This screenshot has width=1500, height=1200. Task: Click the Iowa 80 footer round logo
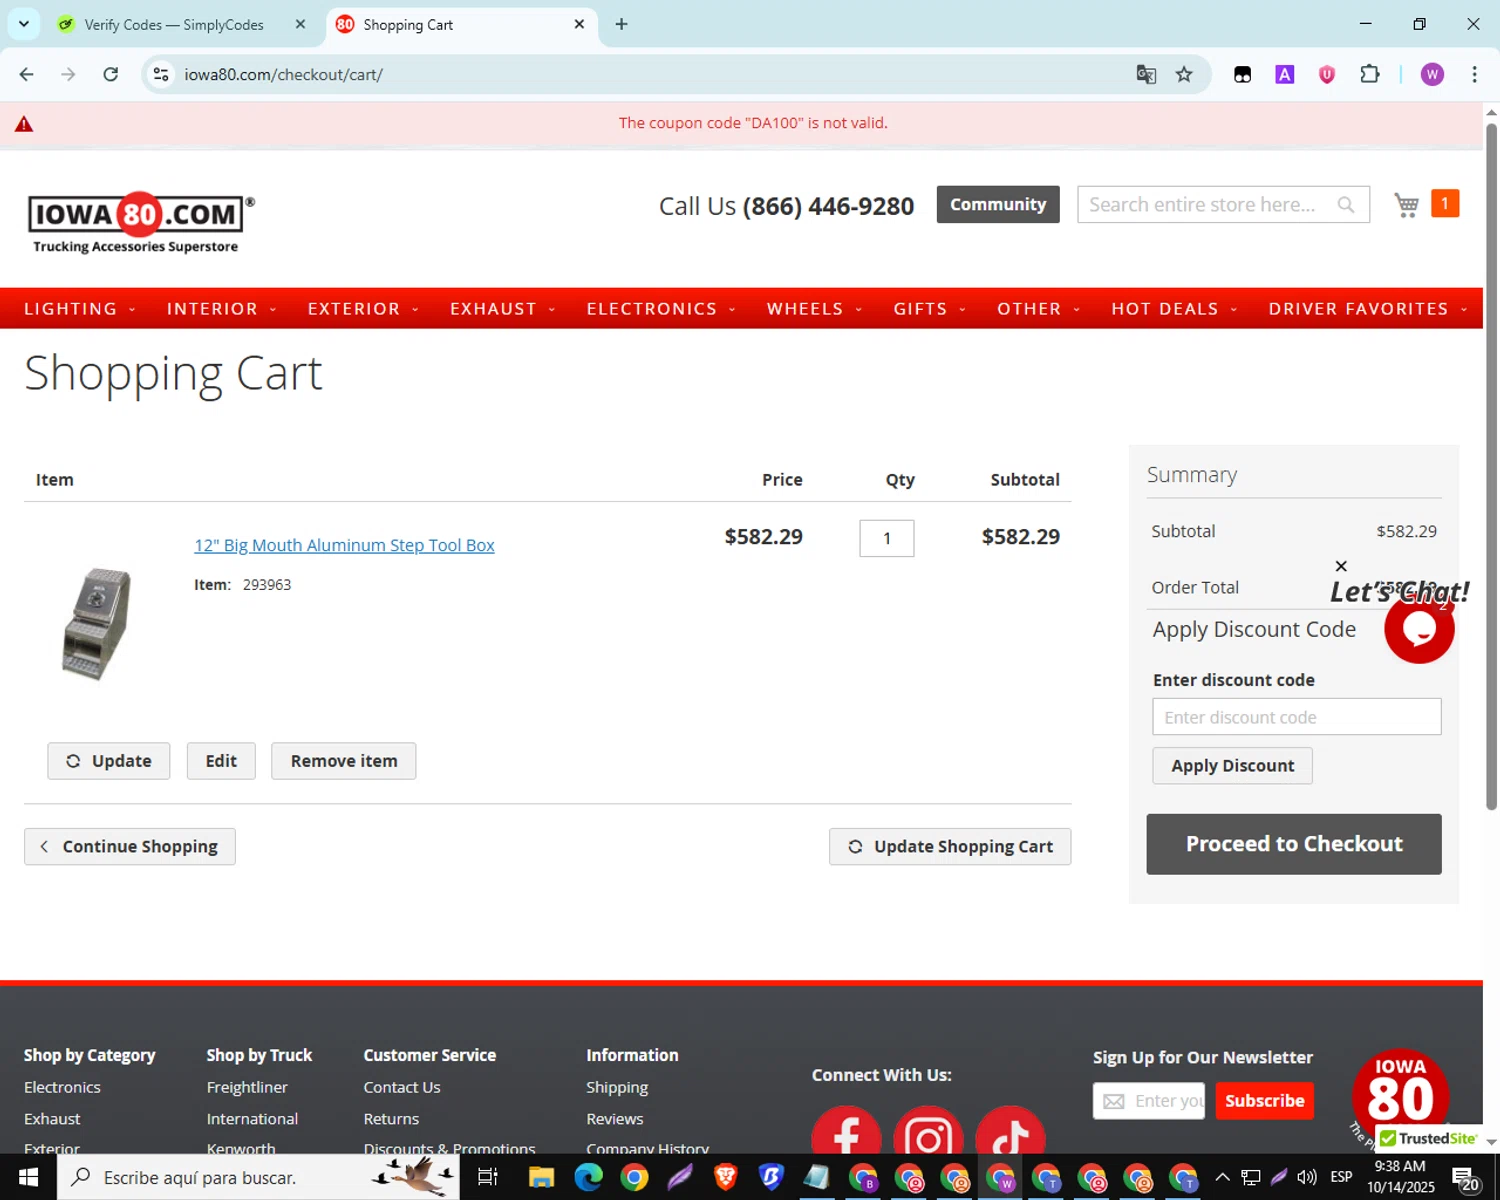pyautogui.click(x=1400, y=1095)
